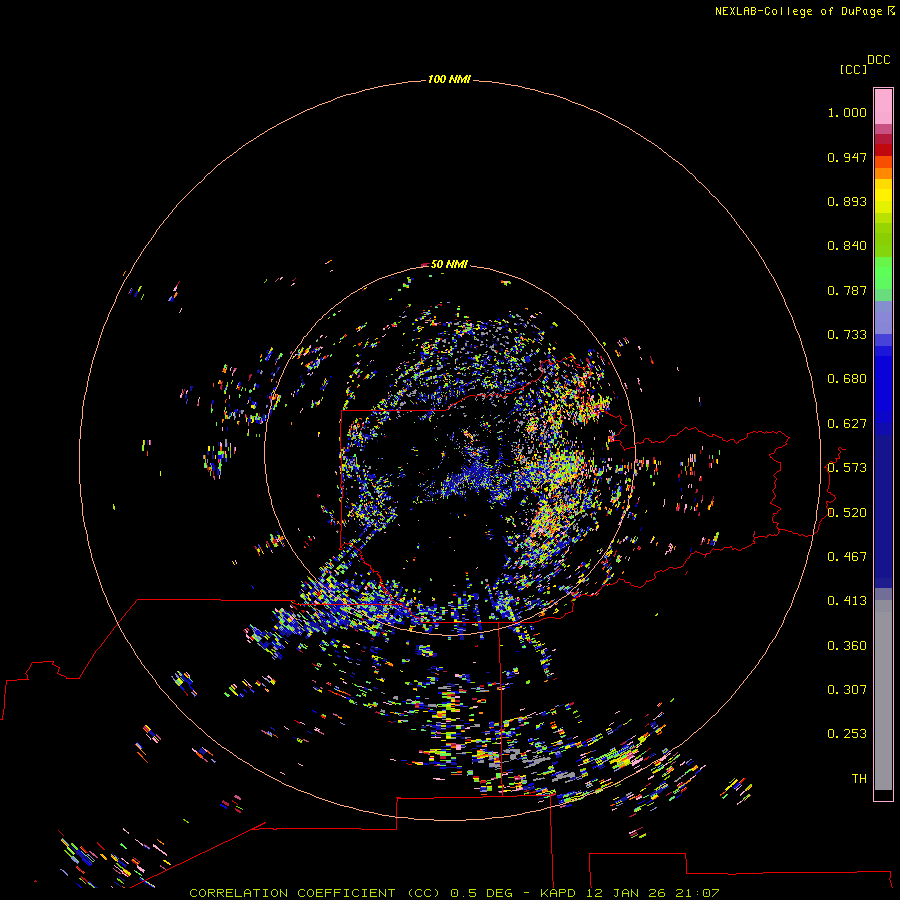Click the pink segment atop the color bar
Image resolution: width=900 pixels, height=900 pixels.
[x=883, y=107]
